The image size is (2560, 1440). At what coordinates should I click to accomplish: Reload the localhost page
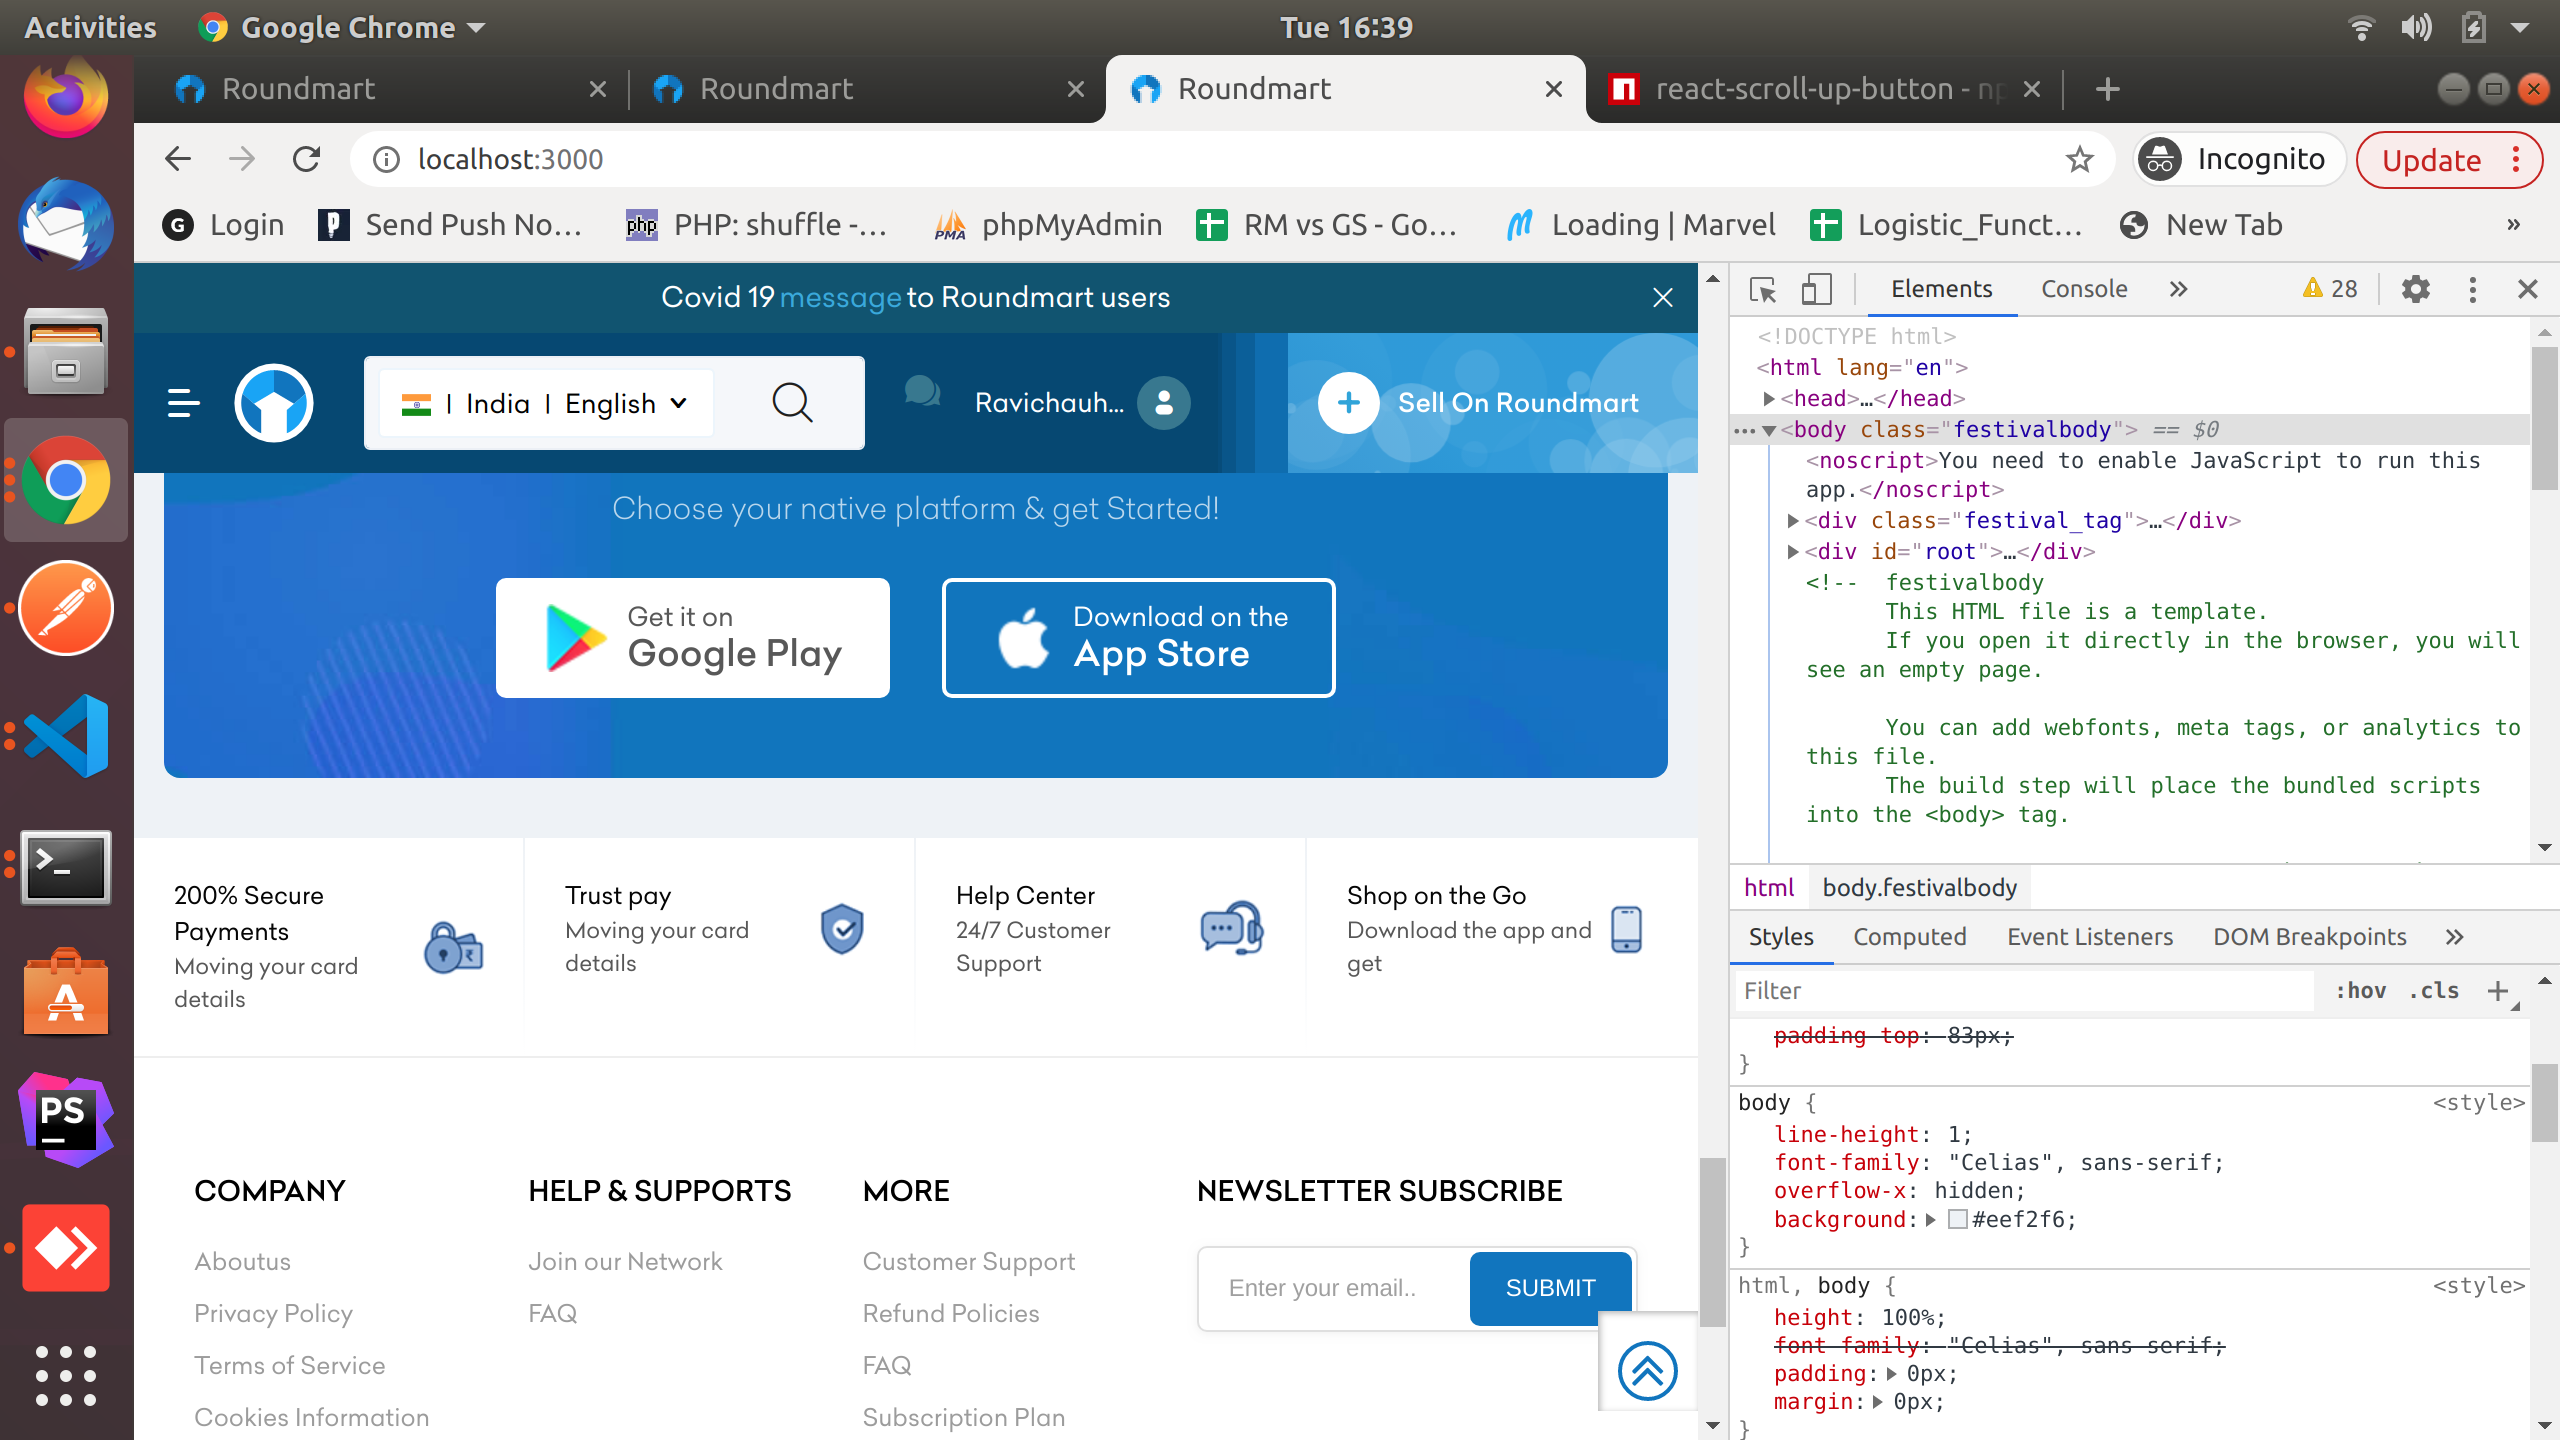point(306,159)
